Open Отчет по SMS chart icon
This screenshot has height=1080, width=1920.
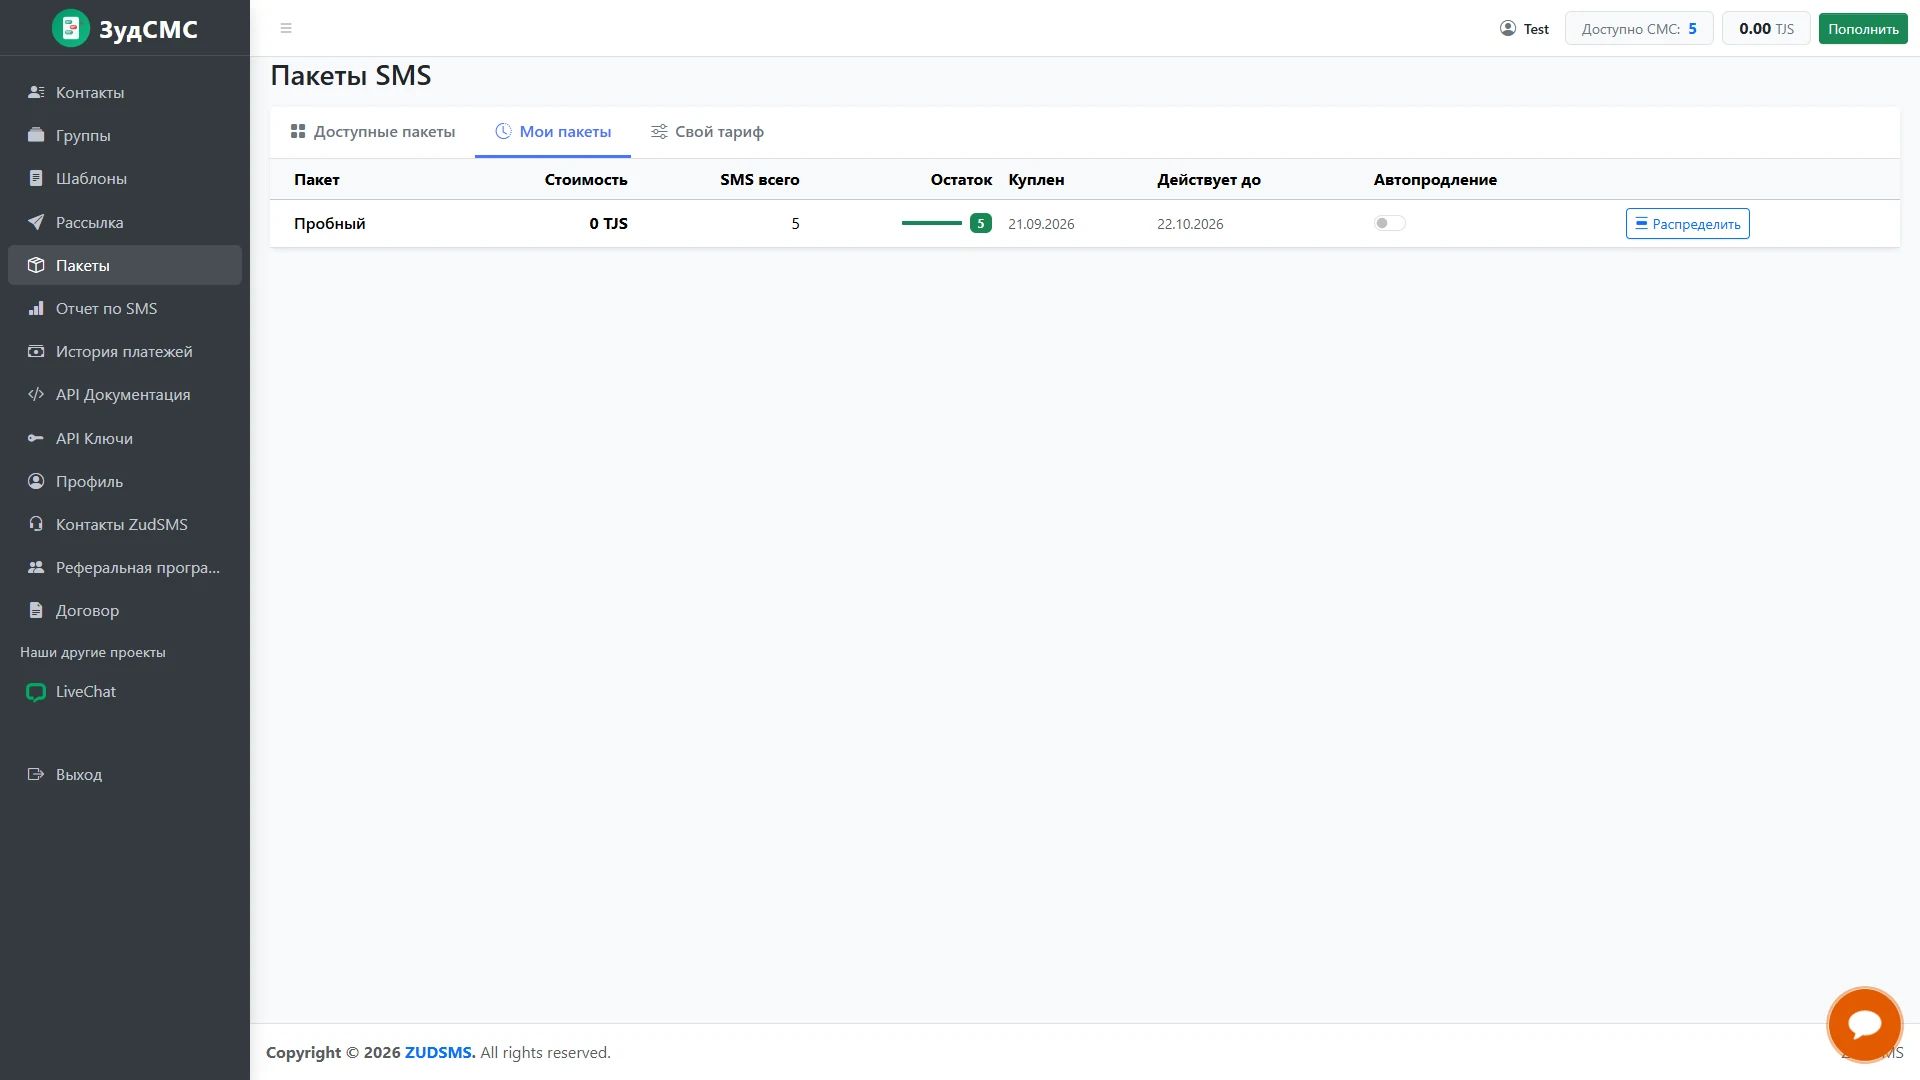[36, 308]
